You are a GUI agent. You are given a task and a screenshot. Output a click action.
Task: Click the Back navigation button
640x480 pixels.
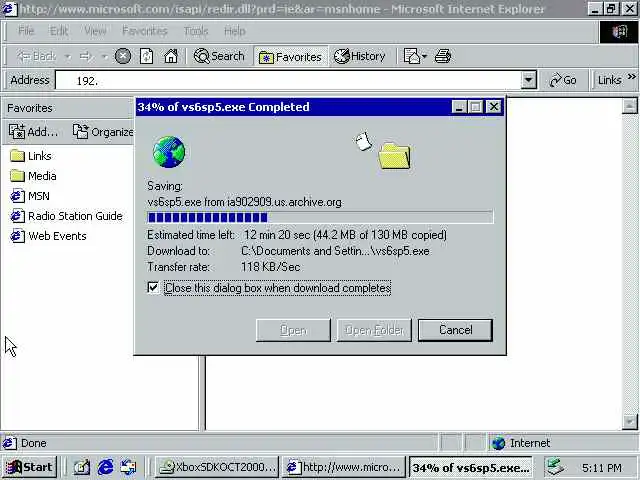(36, 56)
